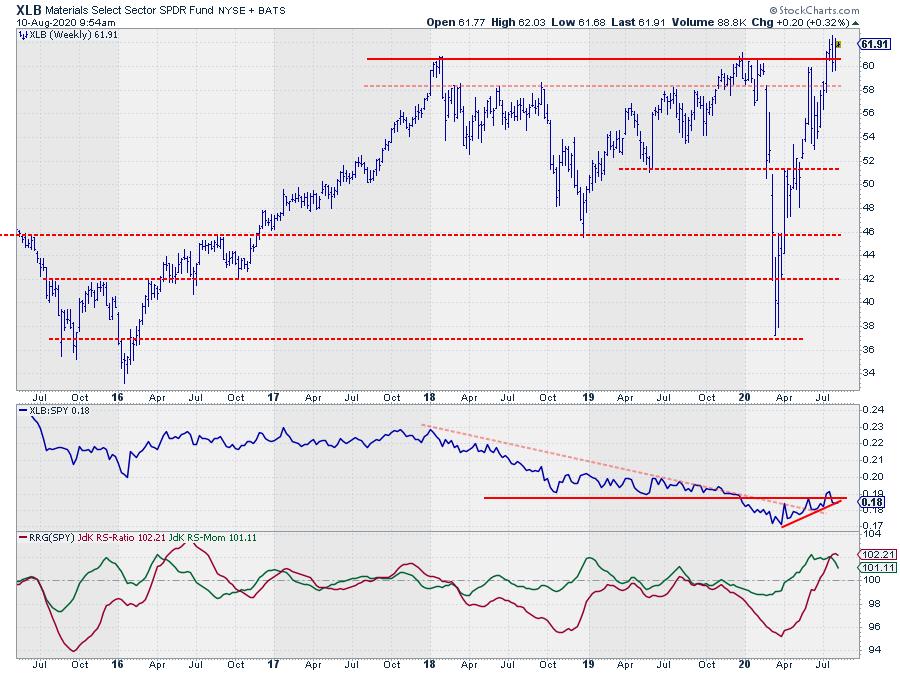Click the XLB:SPY relative strength legend icon
Viewport: 900px width, 673px height.
point(21,411)
